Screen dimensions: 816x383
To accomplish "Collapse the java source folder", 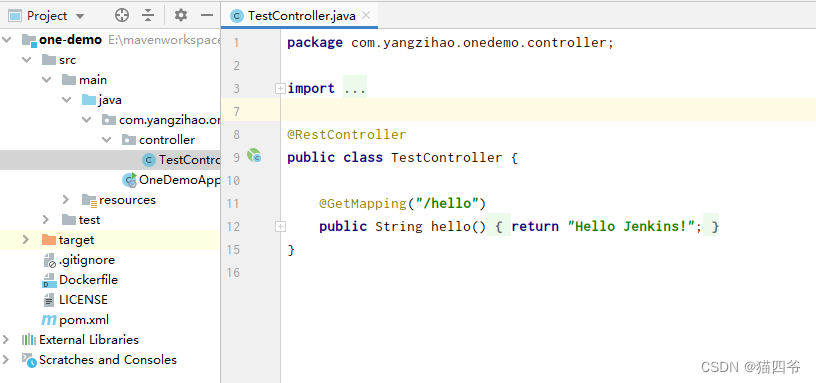I will 67,100.
